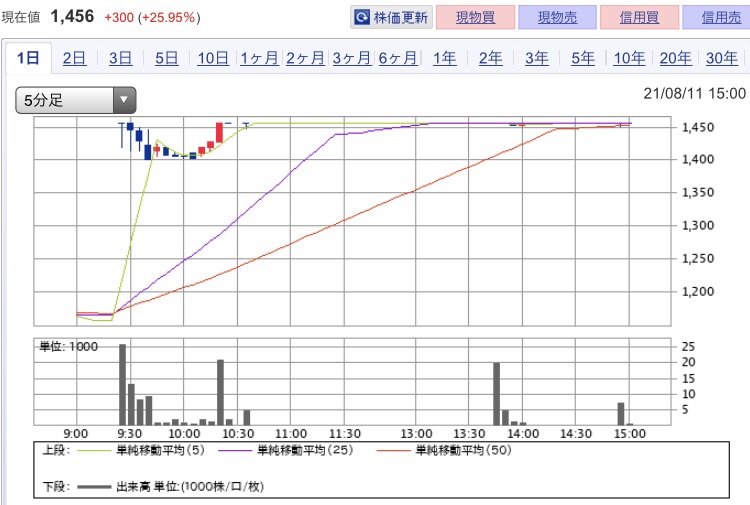Viewport: 750px width, 505px height.
Task: Select the 5年 chart range
Action: (x=583, y=58)
